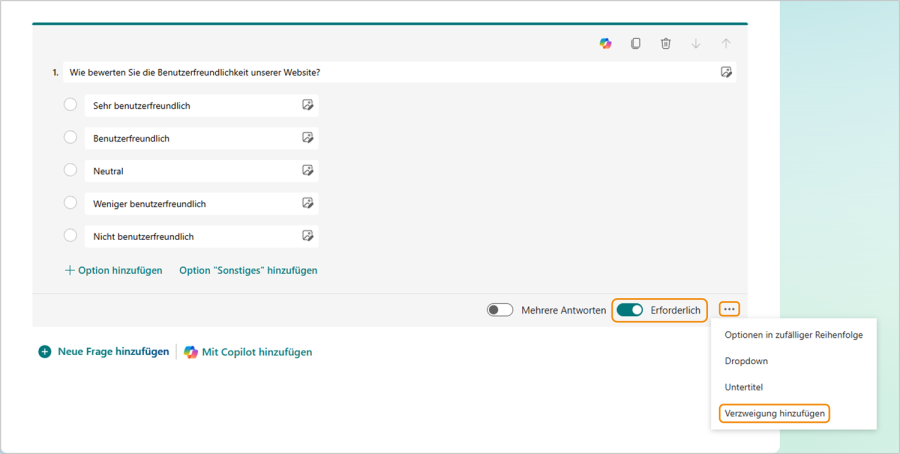This screenshot has height=454, width=900.
Task: Enable the 'Mehrere Antworten' toggle
Action: (x=500, y=310)
